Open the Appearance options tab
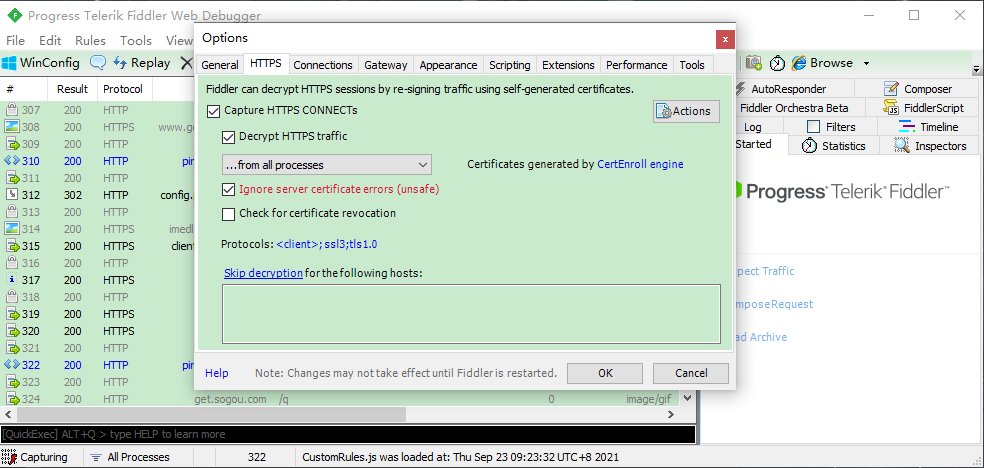This screenshot has height=468, width=984. pyautogui.click(x=449, y=65)
